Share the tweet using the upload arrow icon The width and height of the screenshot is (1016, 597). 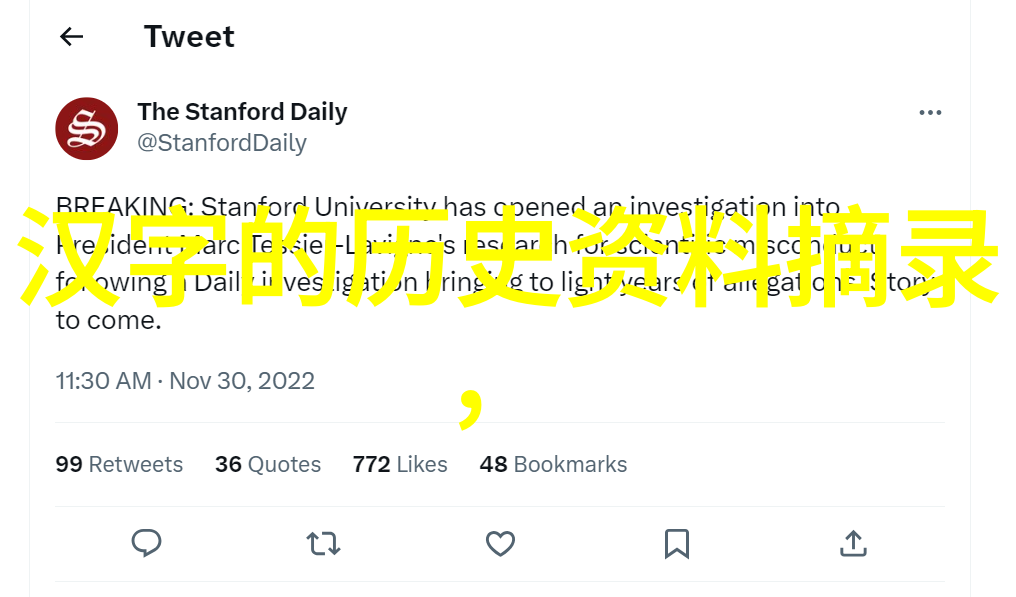click(852, 543)
